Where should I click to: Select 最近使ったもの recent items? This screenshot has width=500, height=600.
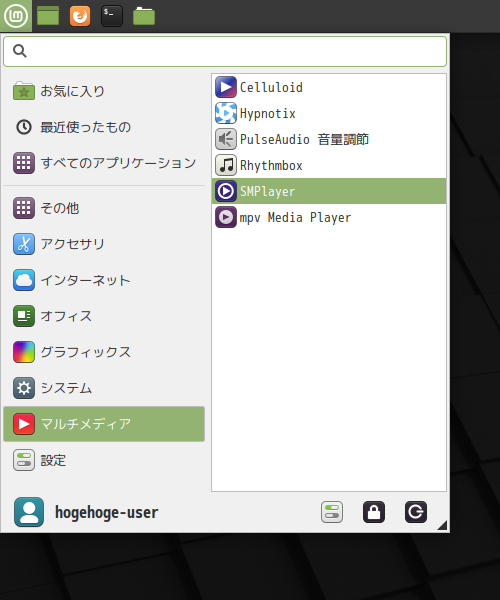[x=104, y=127]
